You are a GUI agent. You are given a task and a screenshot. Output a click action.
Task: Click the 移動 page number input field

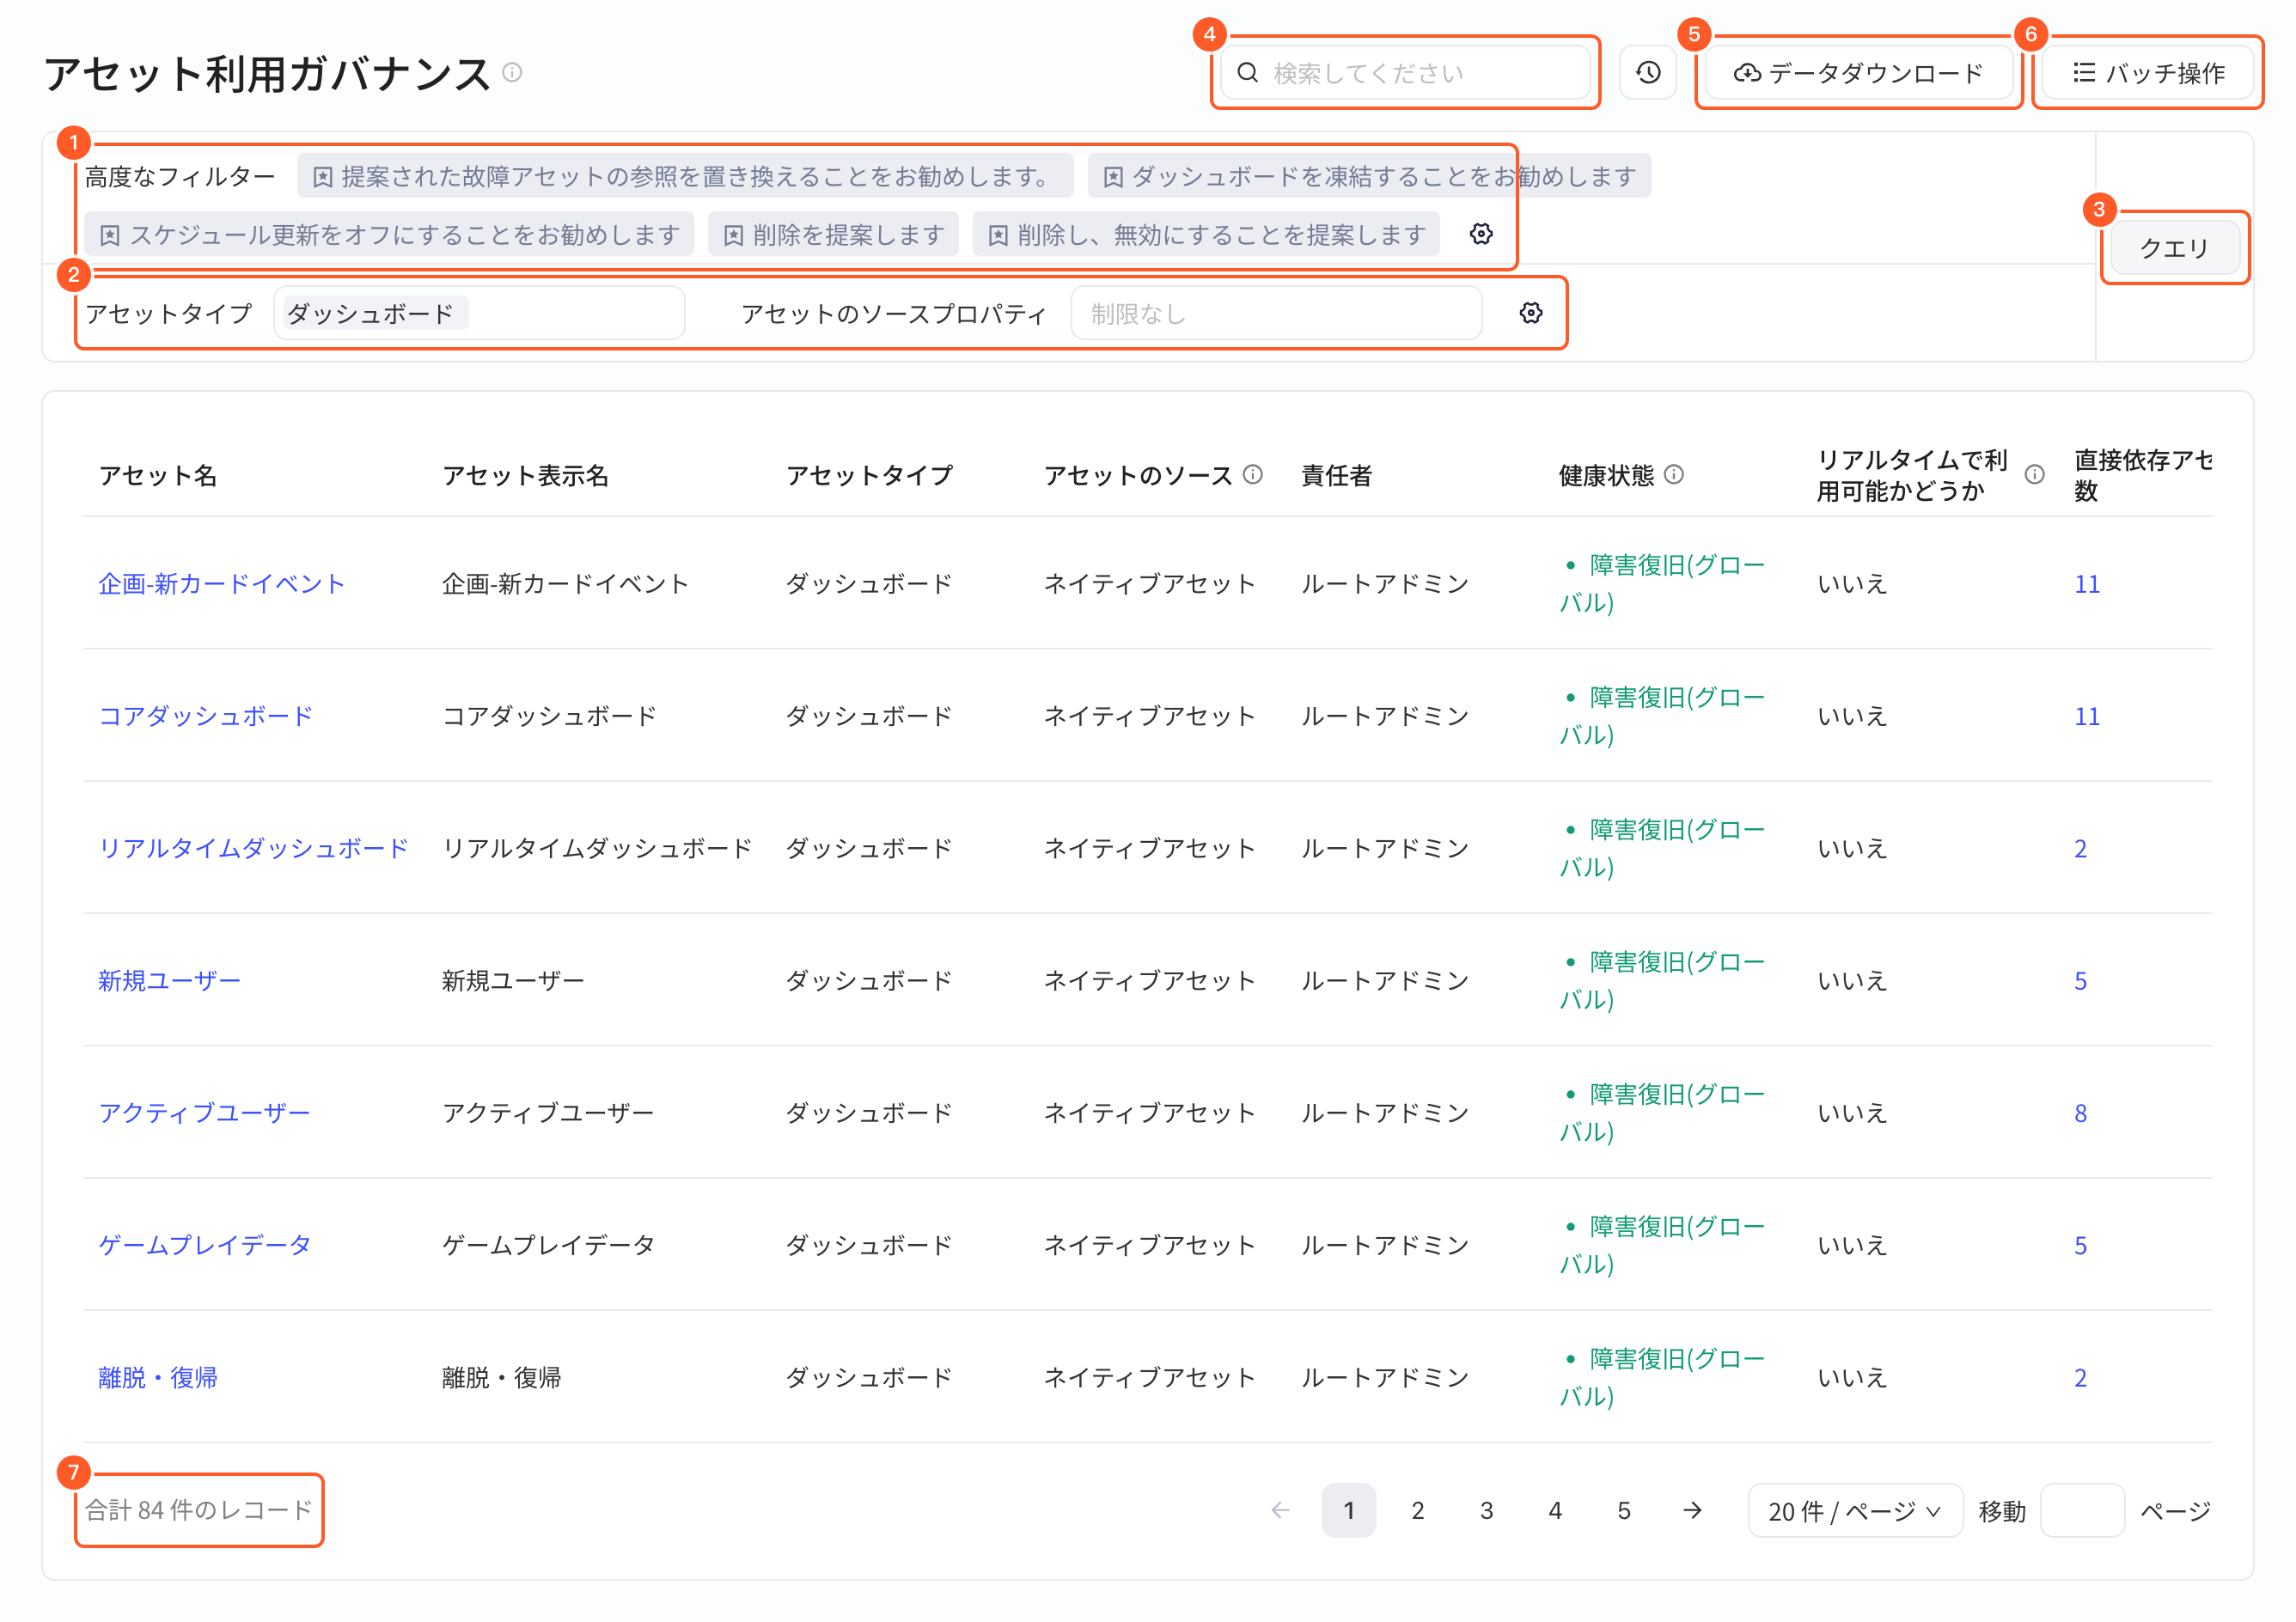[x=2082, y=1510]
